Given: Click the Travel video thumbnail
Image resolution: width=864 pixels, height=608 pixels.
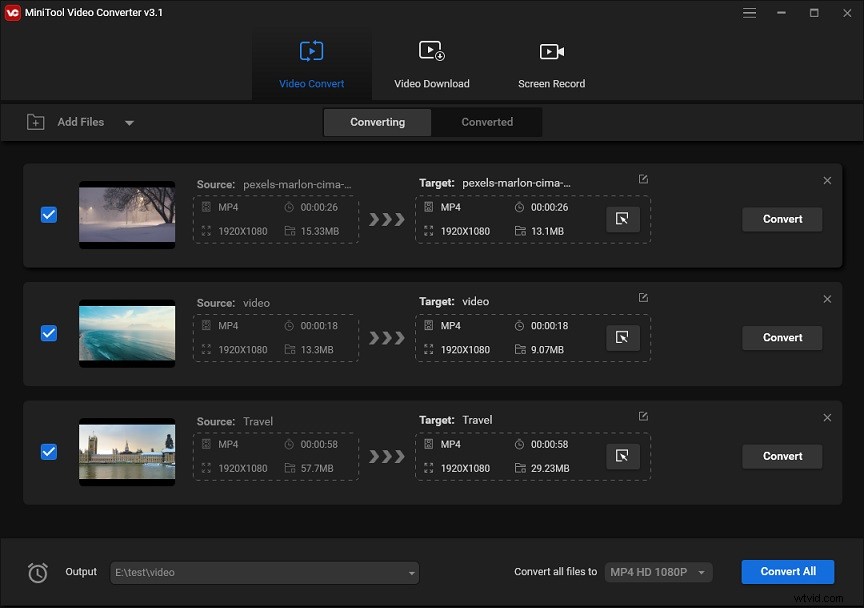Looking at the screenshot, I should (x=127, y=452).
